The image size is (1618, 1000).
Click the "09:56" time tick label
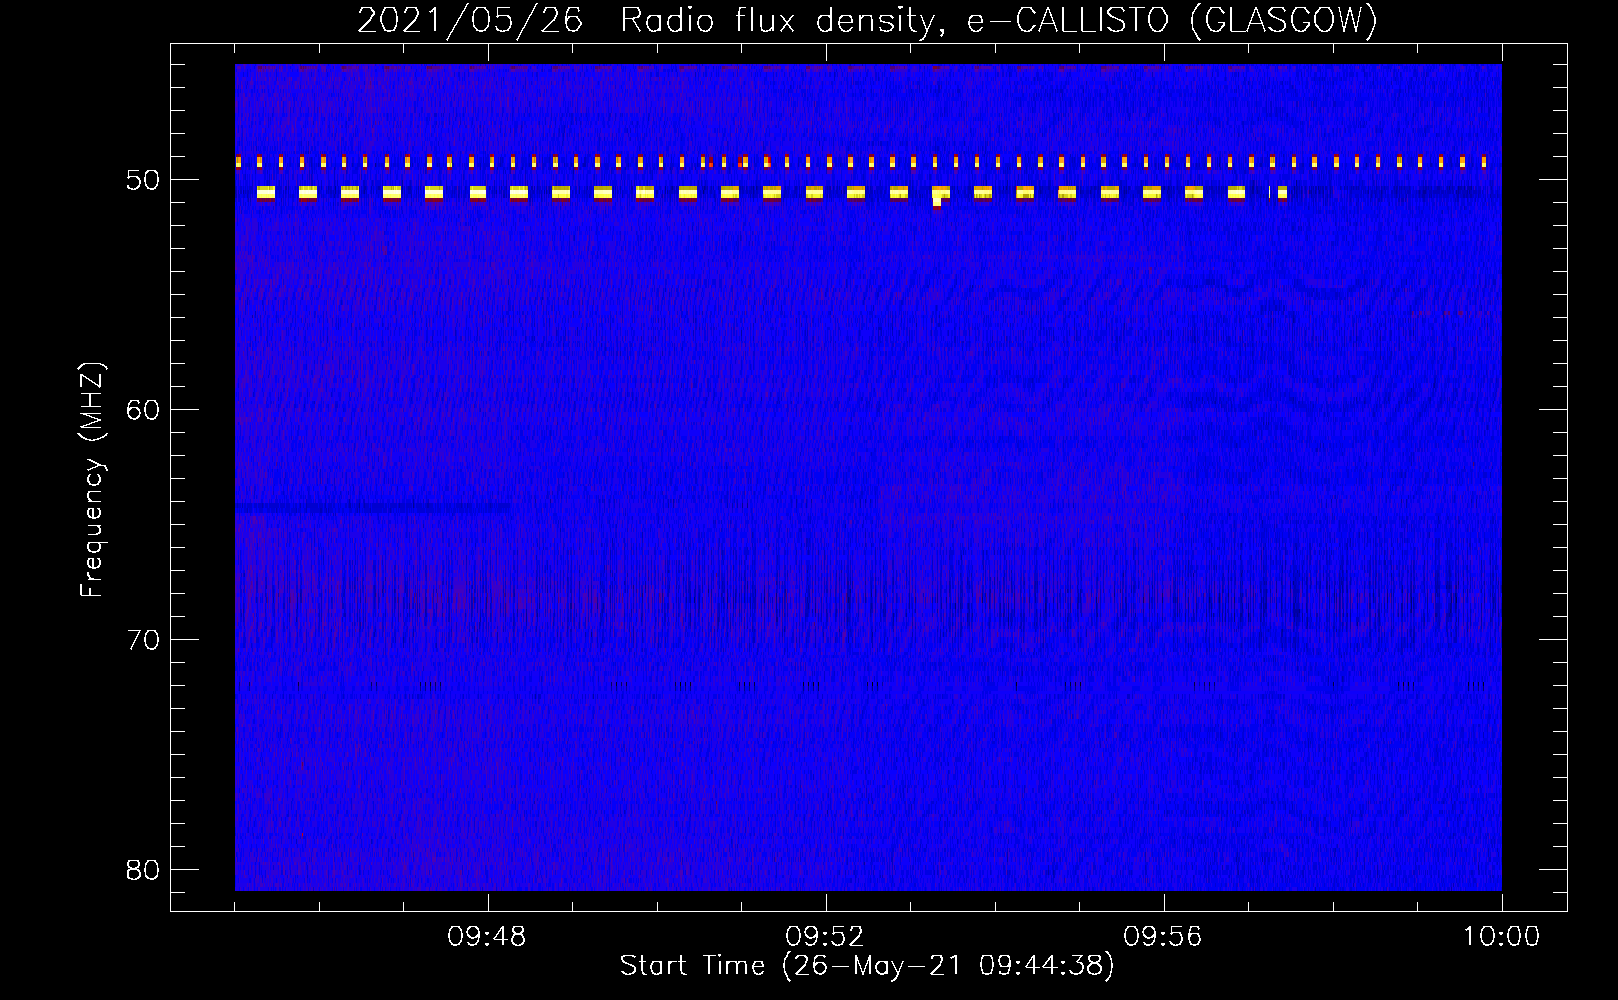1163,937
